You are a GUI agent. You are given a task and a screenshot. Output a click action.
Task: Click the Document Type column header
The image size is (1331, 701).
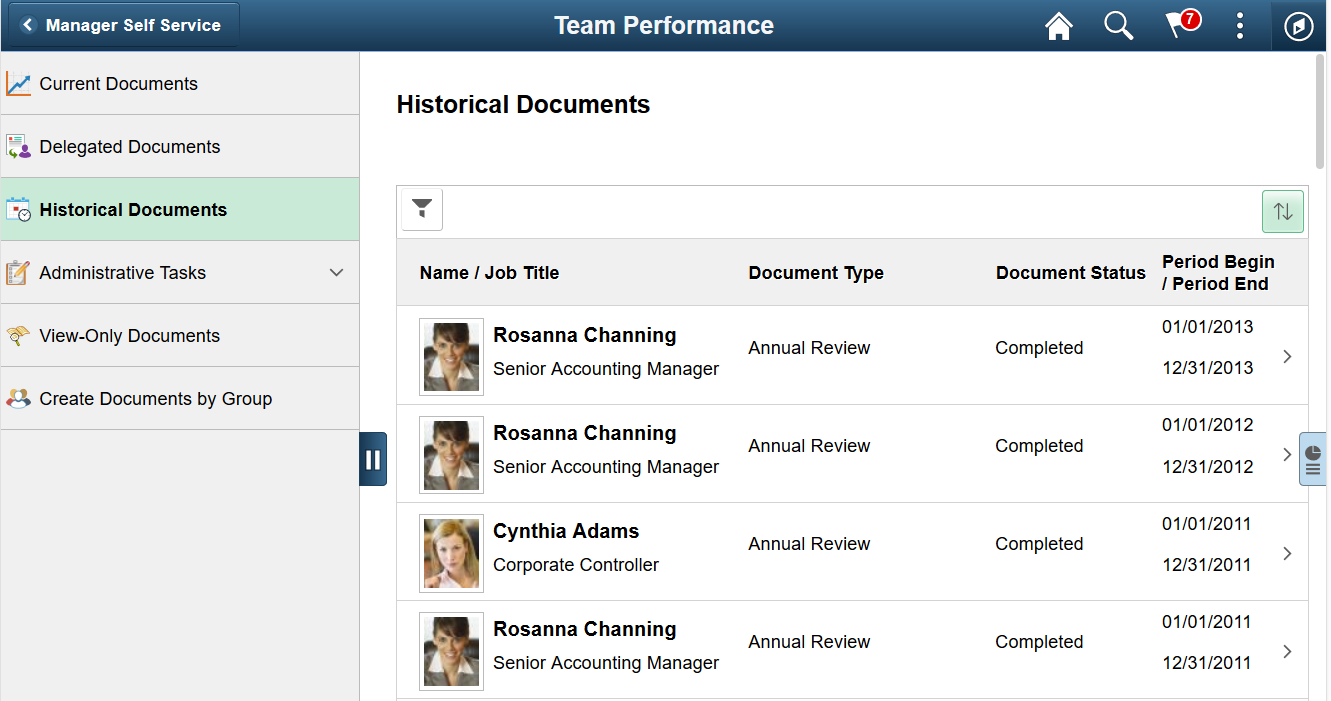pos(816,273)
